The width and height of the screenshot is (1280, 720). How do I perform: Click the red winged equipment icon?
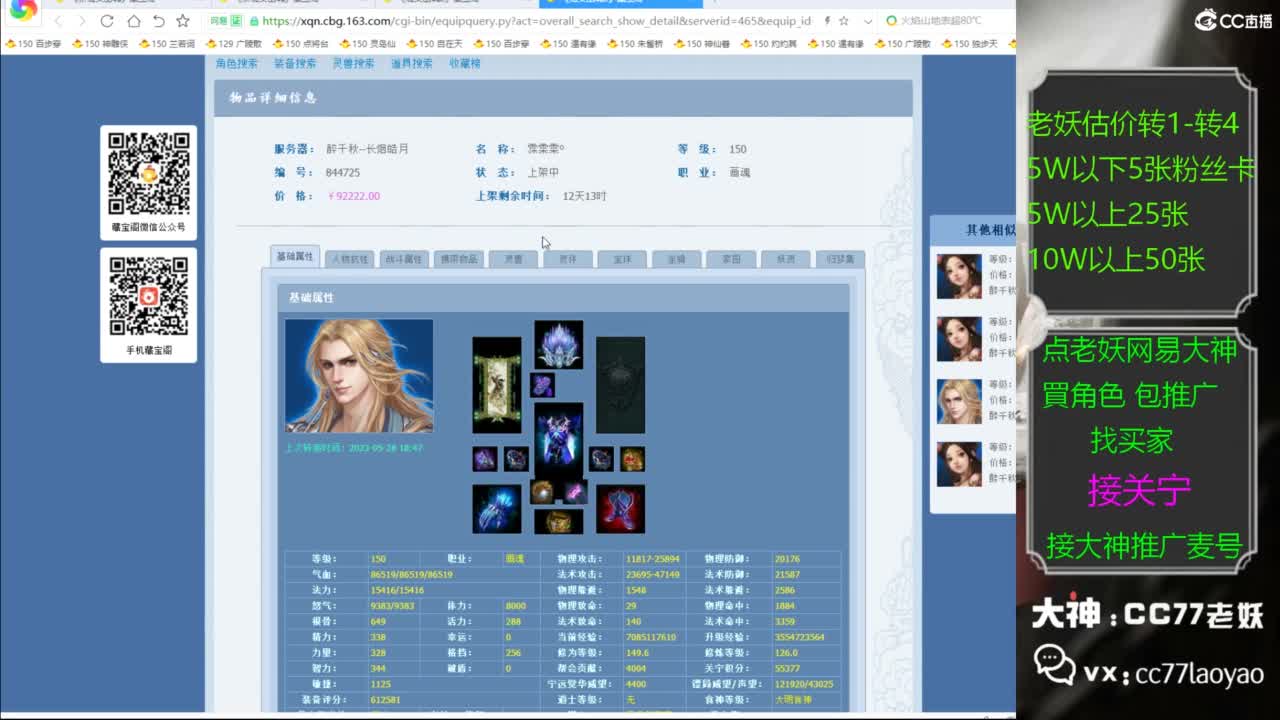coord(620,509)
